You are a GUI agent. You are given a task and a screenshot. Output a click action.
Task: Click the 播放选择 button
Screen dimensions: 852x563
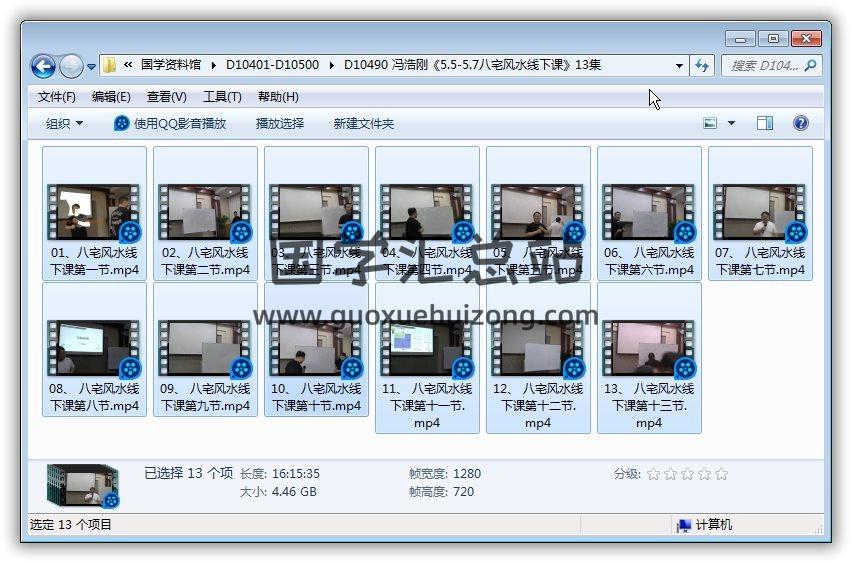(280, 123)
